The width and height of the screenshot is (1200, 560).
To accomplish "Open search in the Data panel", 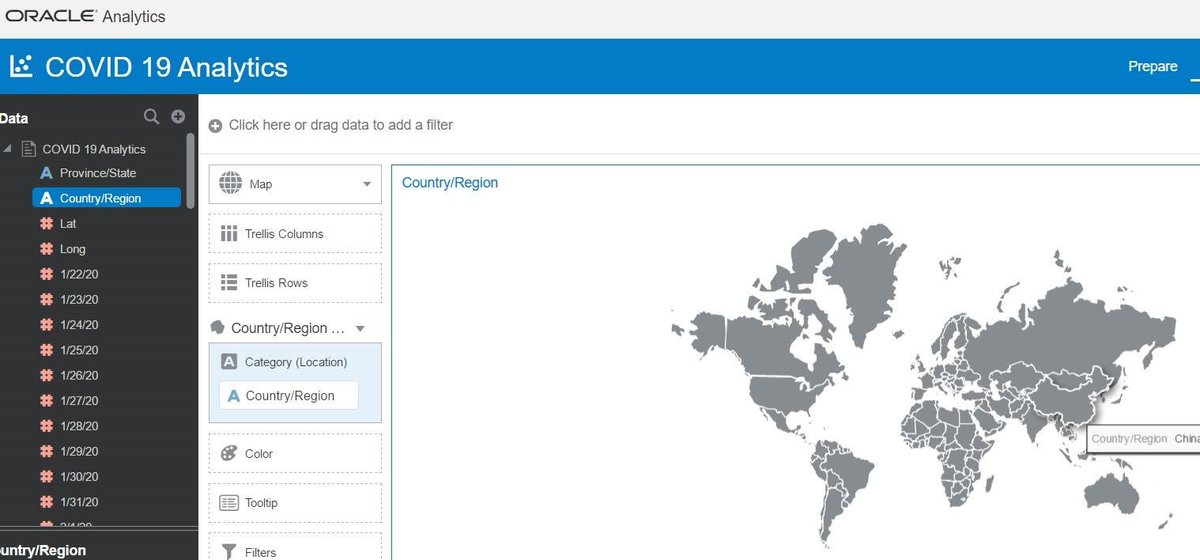I will click(x=151, y=117).
